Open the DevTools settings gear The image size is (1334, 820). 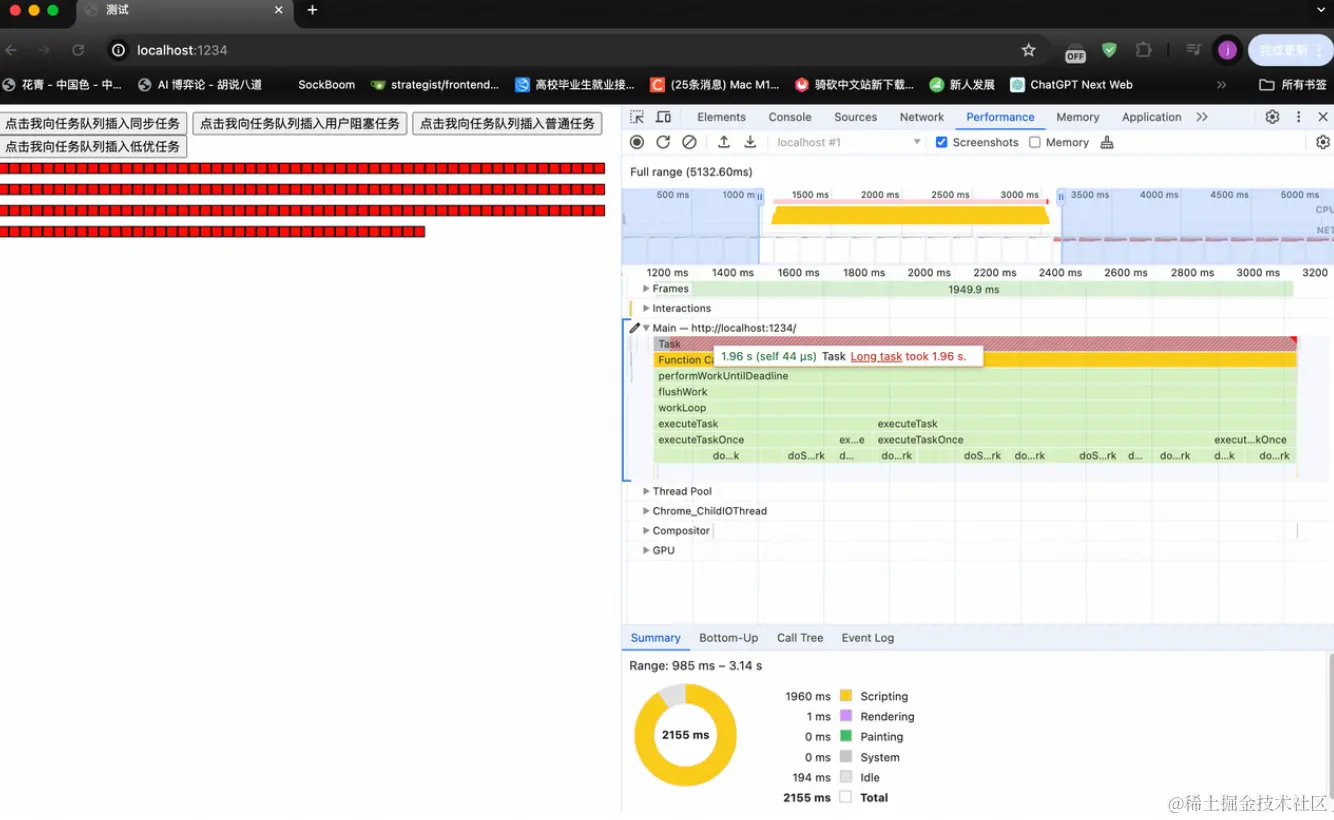pos(1272,117)
